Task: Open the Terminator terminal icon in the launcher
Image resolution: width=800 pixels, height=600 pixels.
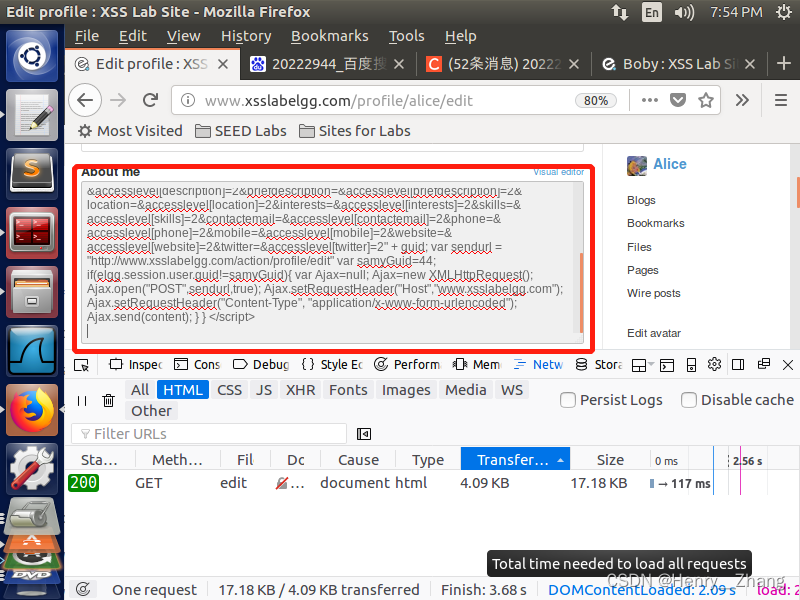Action: (32, 233)
